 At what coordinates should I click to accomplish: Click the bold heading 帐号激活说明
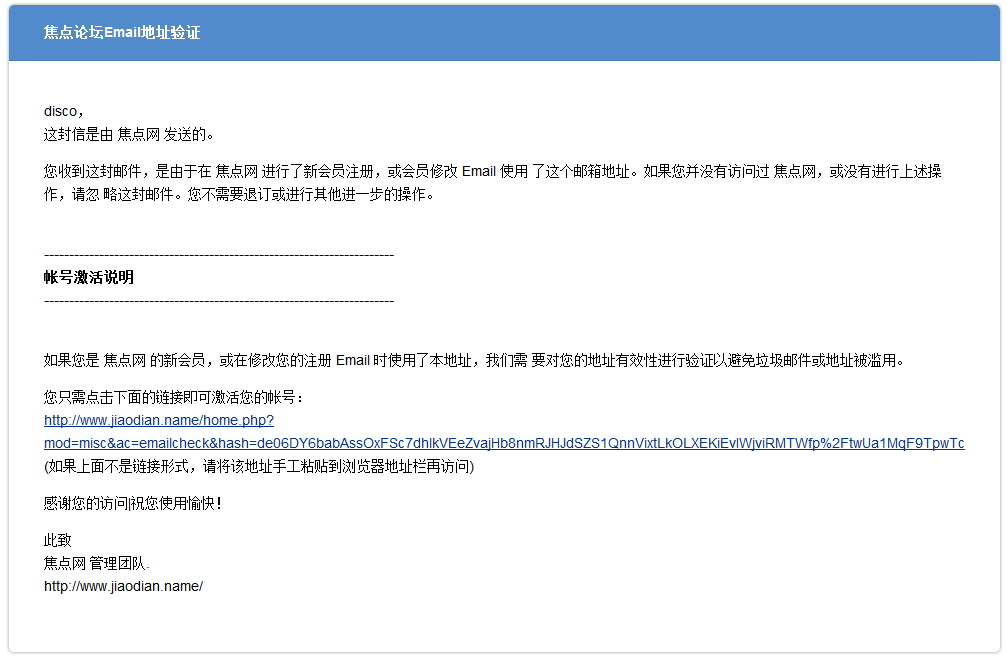click(89, 277)
